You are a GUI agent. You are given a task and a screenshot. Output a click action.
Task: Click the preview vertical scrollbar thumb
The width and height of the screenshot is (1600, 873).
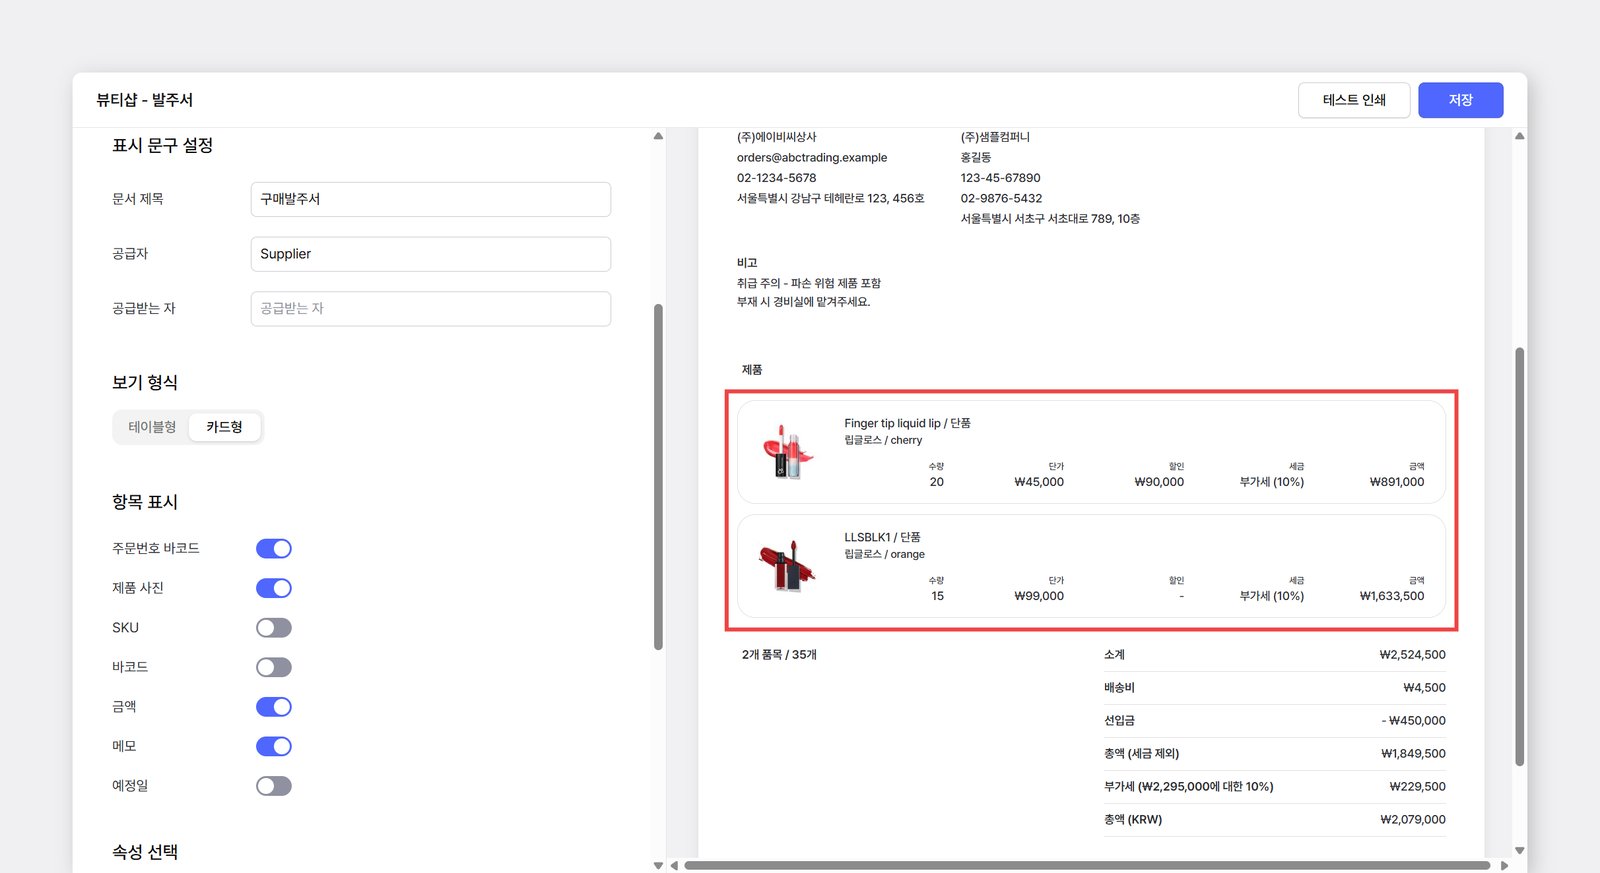click(1519, 556)
